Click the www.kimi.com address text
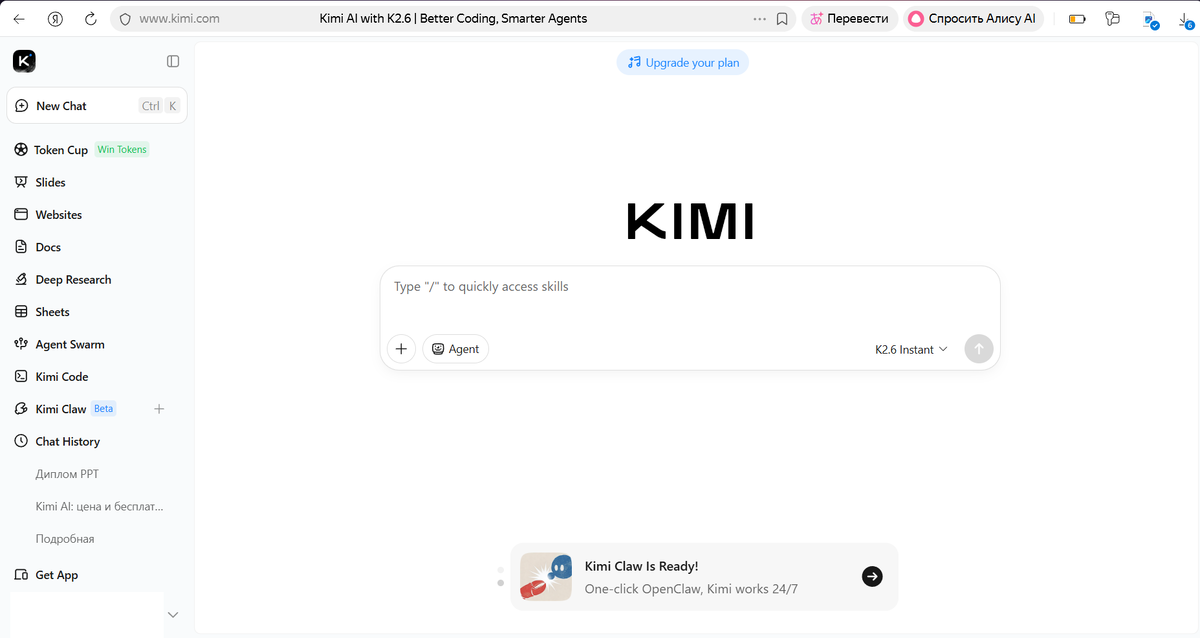This screenshot has width=1200, height=638. [x=179, y=18]
